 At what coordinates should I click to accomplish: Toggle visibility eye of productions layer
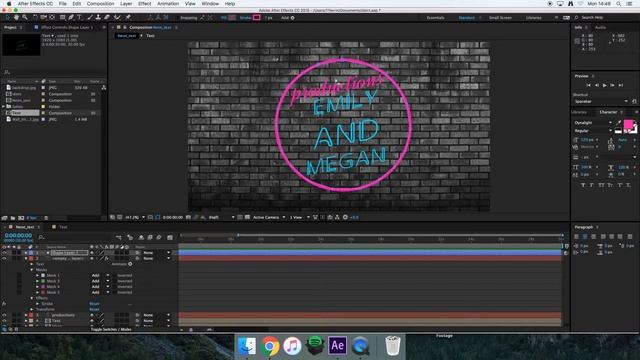(4, 316)
